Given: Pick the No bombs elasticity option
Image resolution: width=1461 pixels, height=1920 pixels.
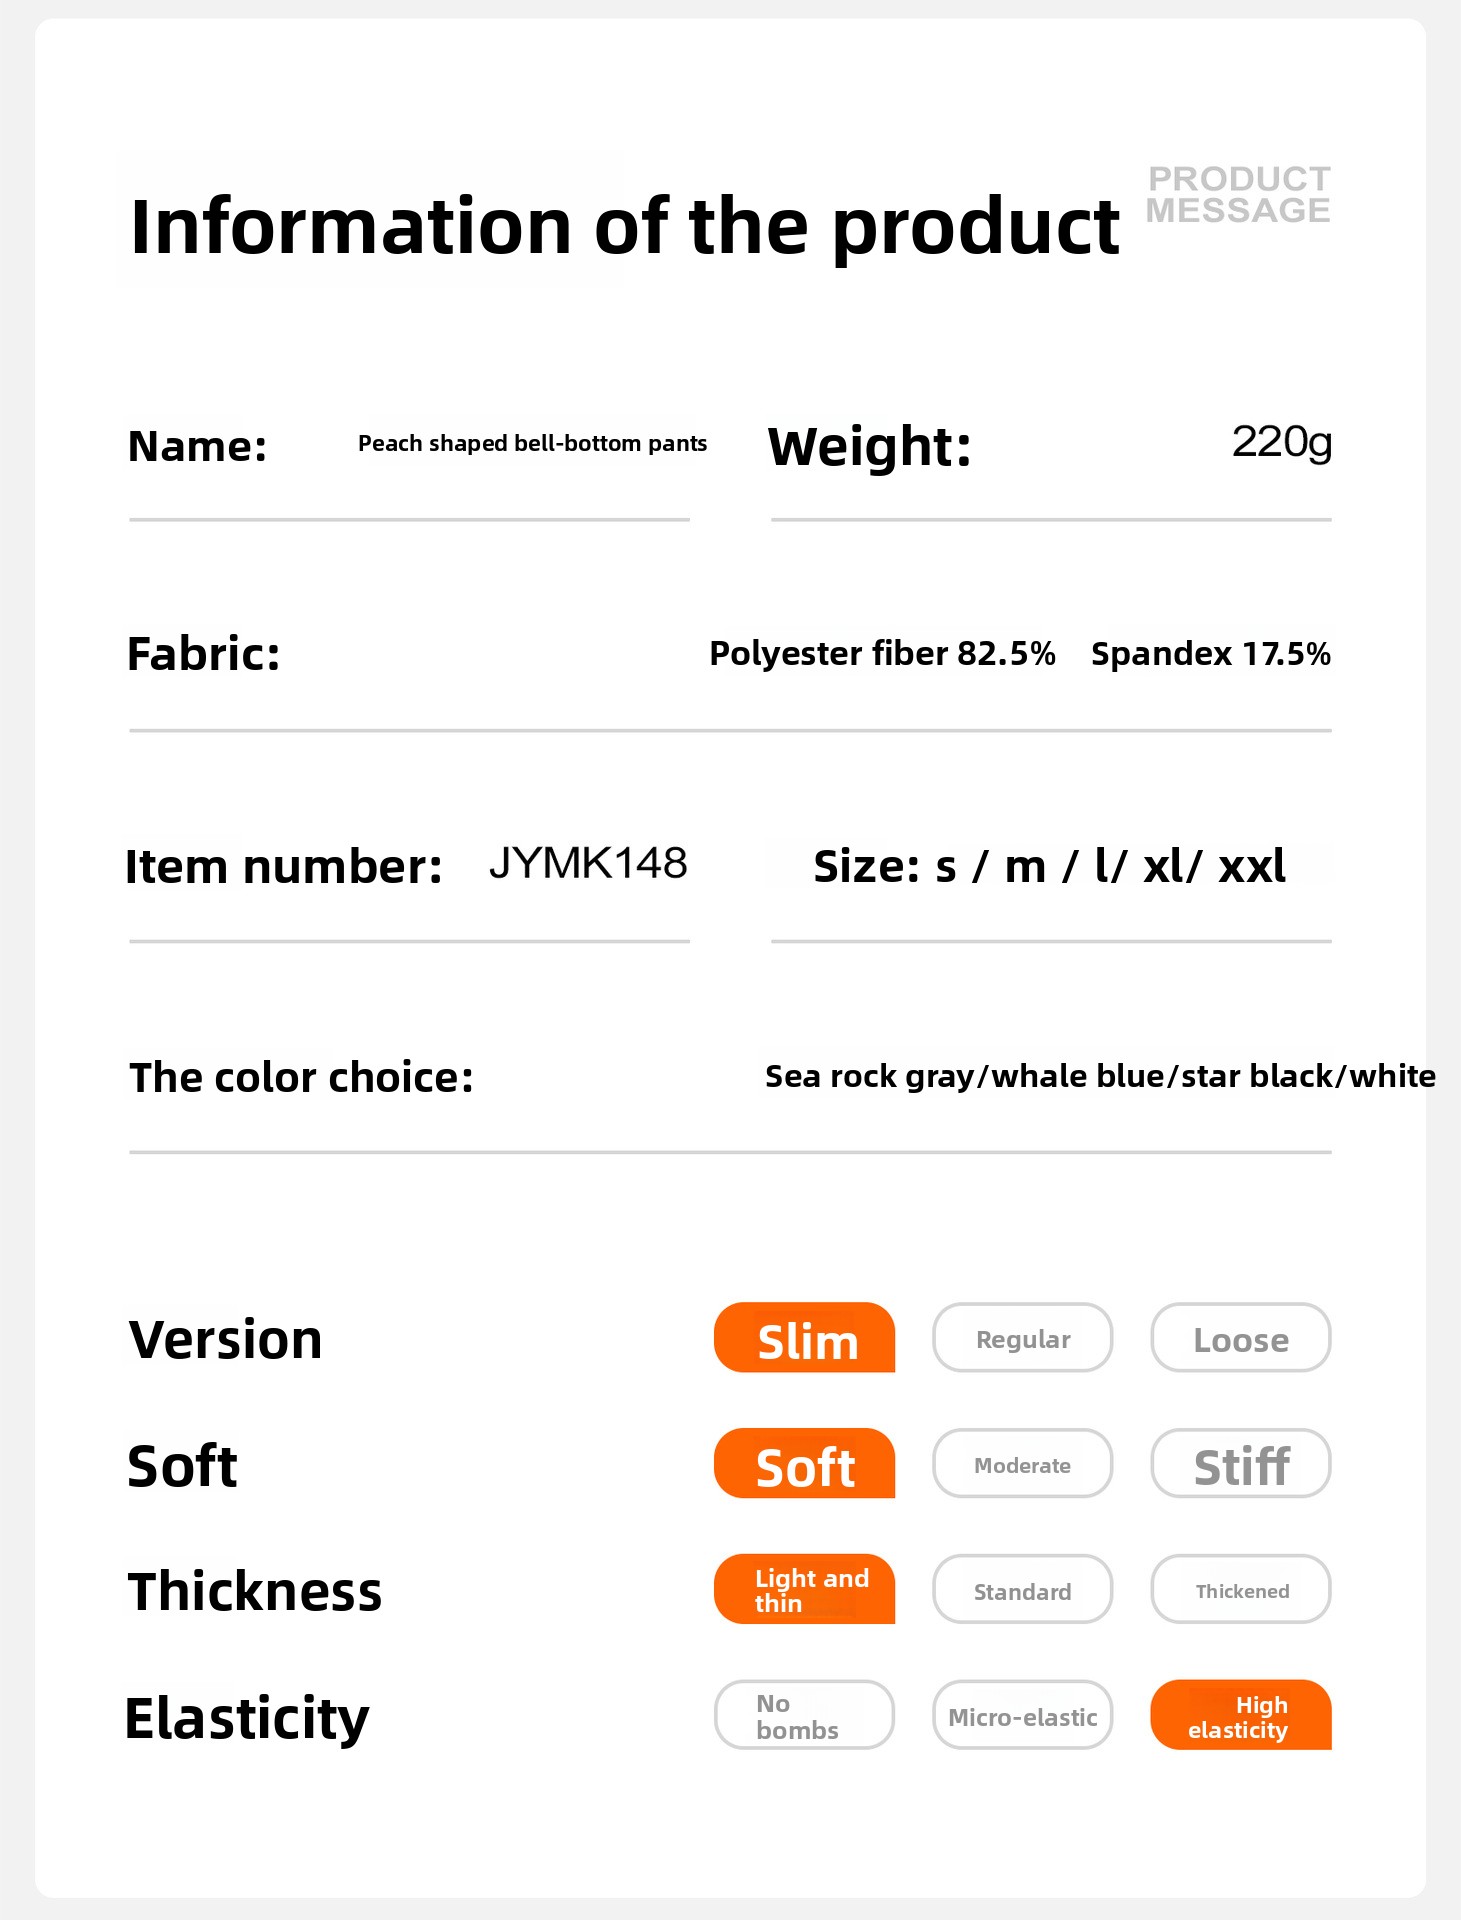Looking at the screenshot, I should (804, 1715).
